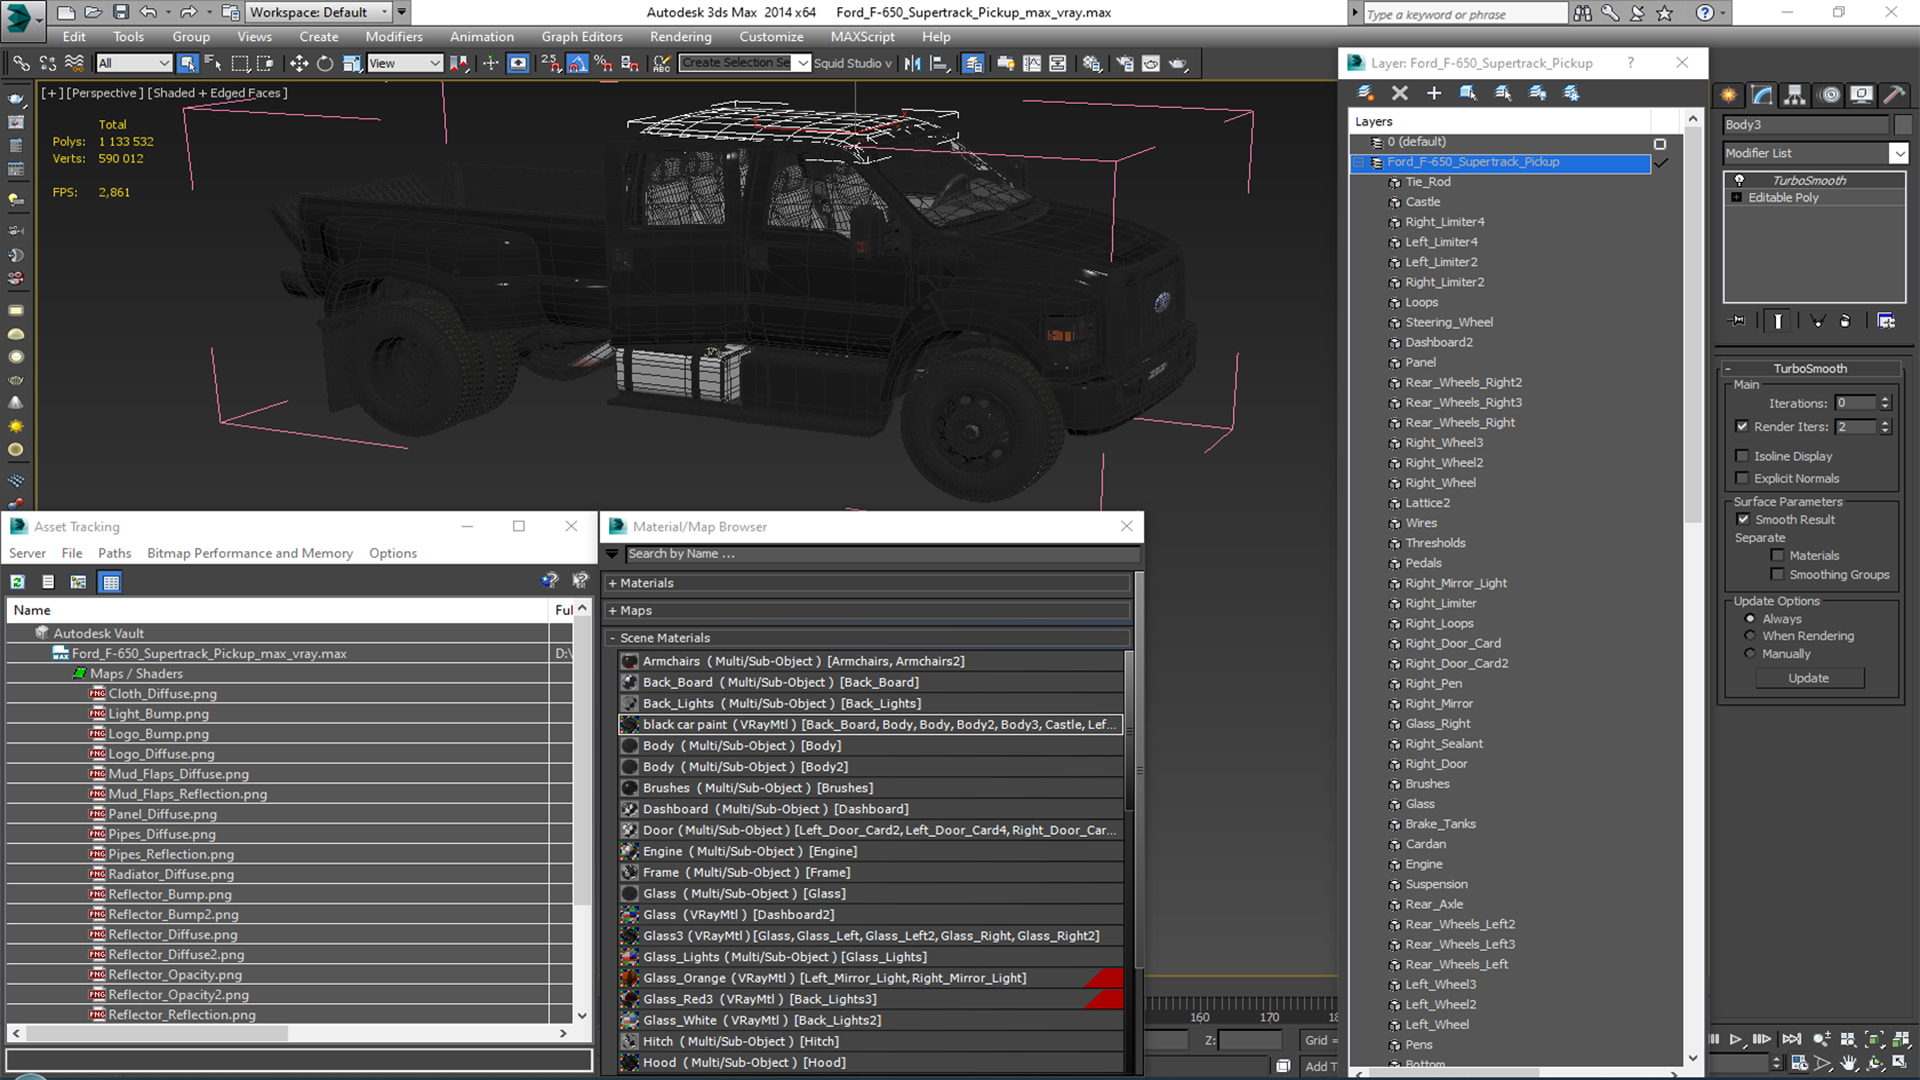Open the Save File icon in title bar
The image size is (1920, 1080).
[120, 12]
